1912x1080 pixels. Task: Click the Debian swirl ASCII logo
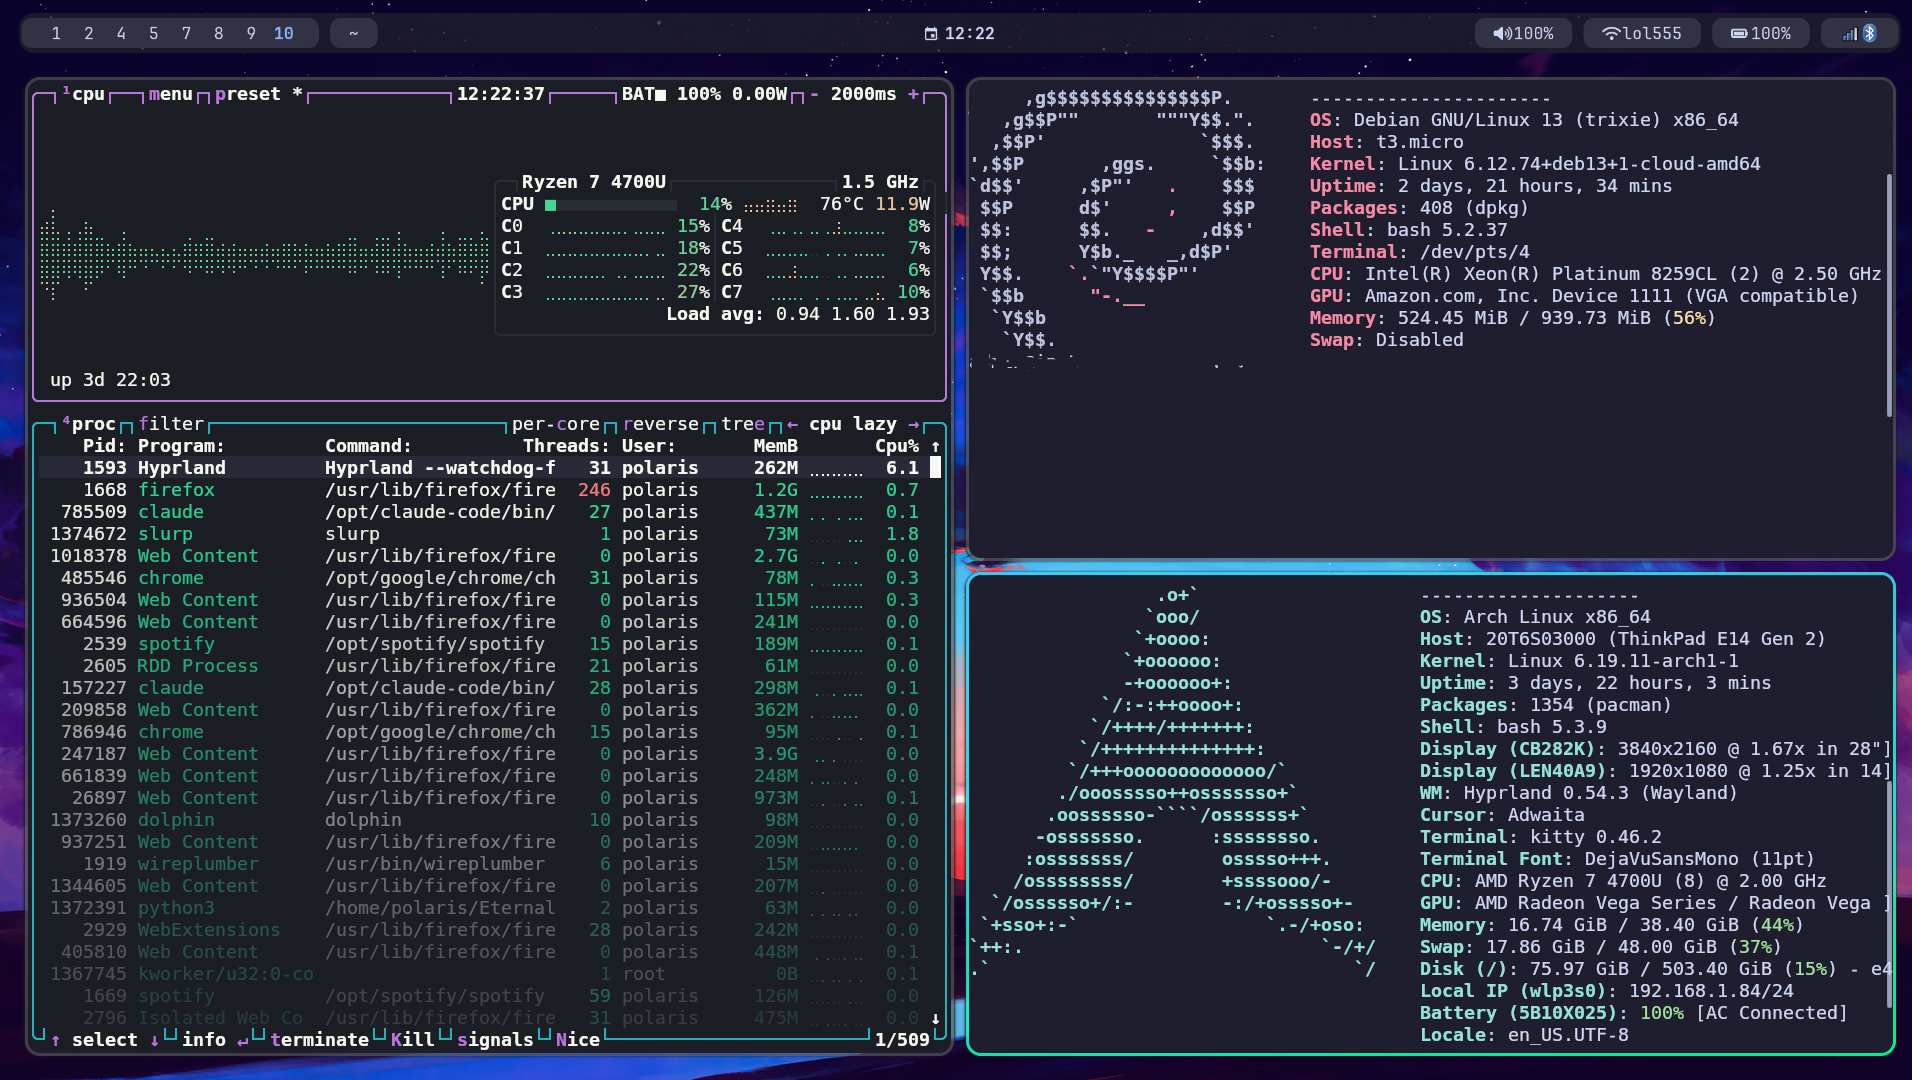coord(1118,229)
